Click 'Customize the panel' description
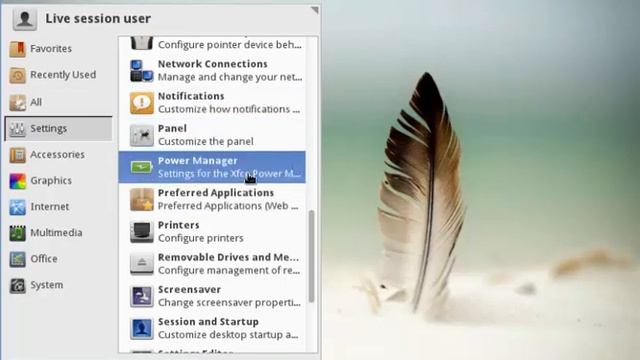640x360 pixels. point(206,142)
